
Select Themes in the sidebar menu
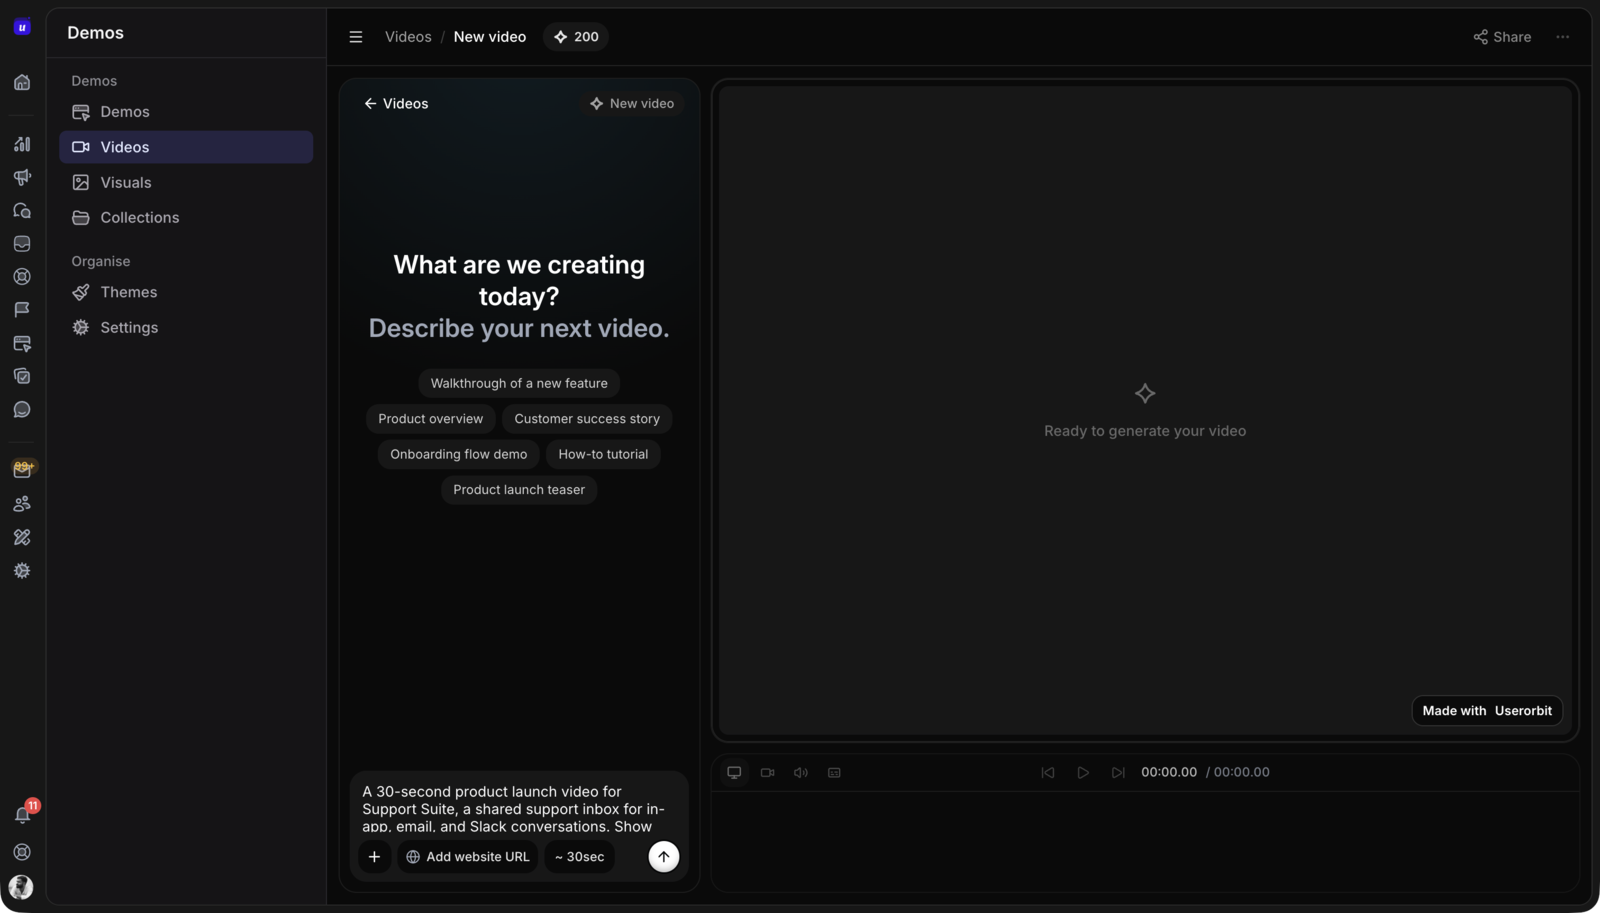[x=186, y=292]
